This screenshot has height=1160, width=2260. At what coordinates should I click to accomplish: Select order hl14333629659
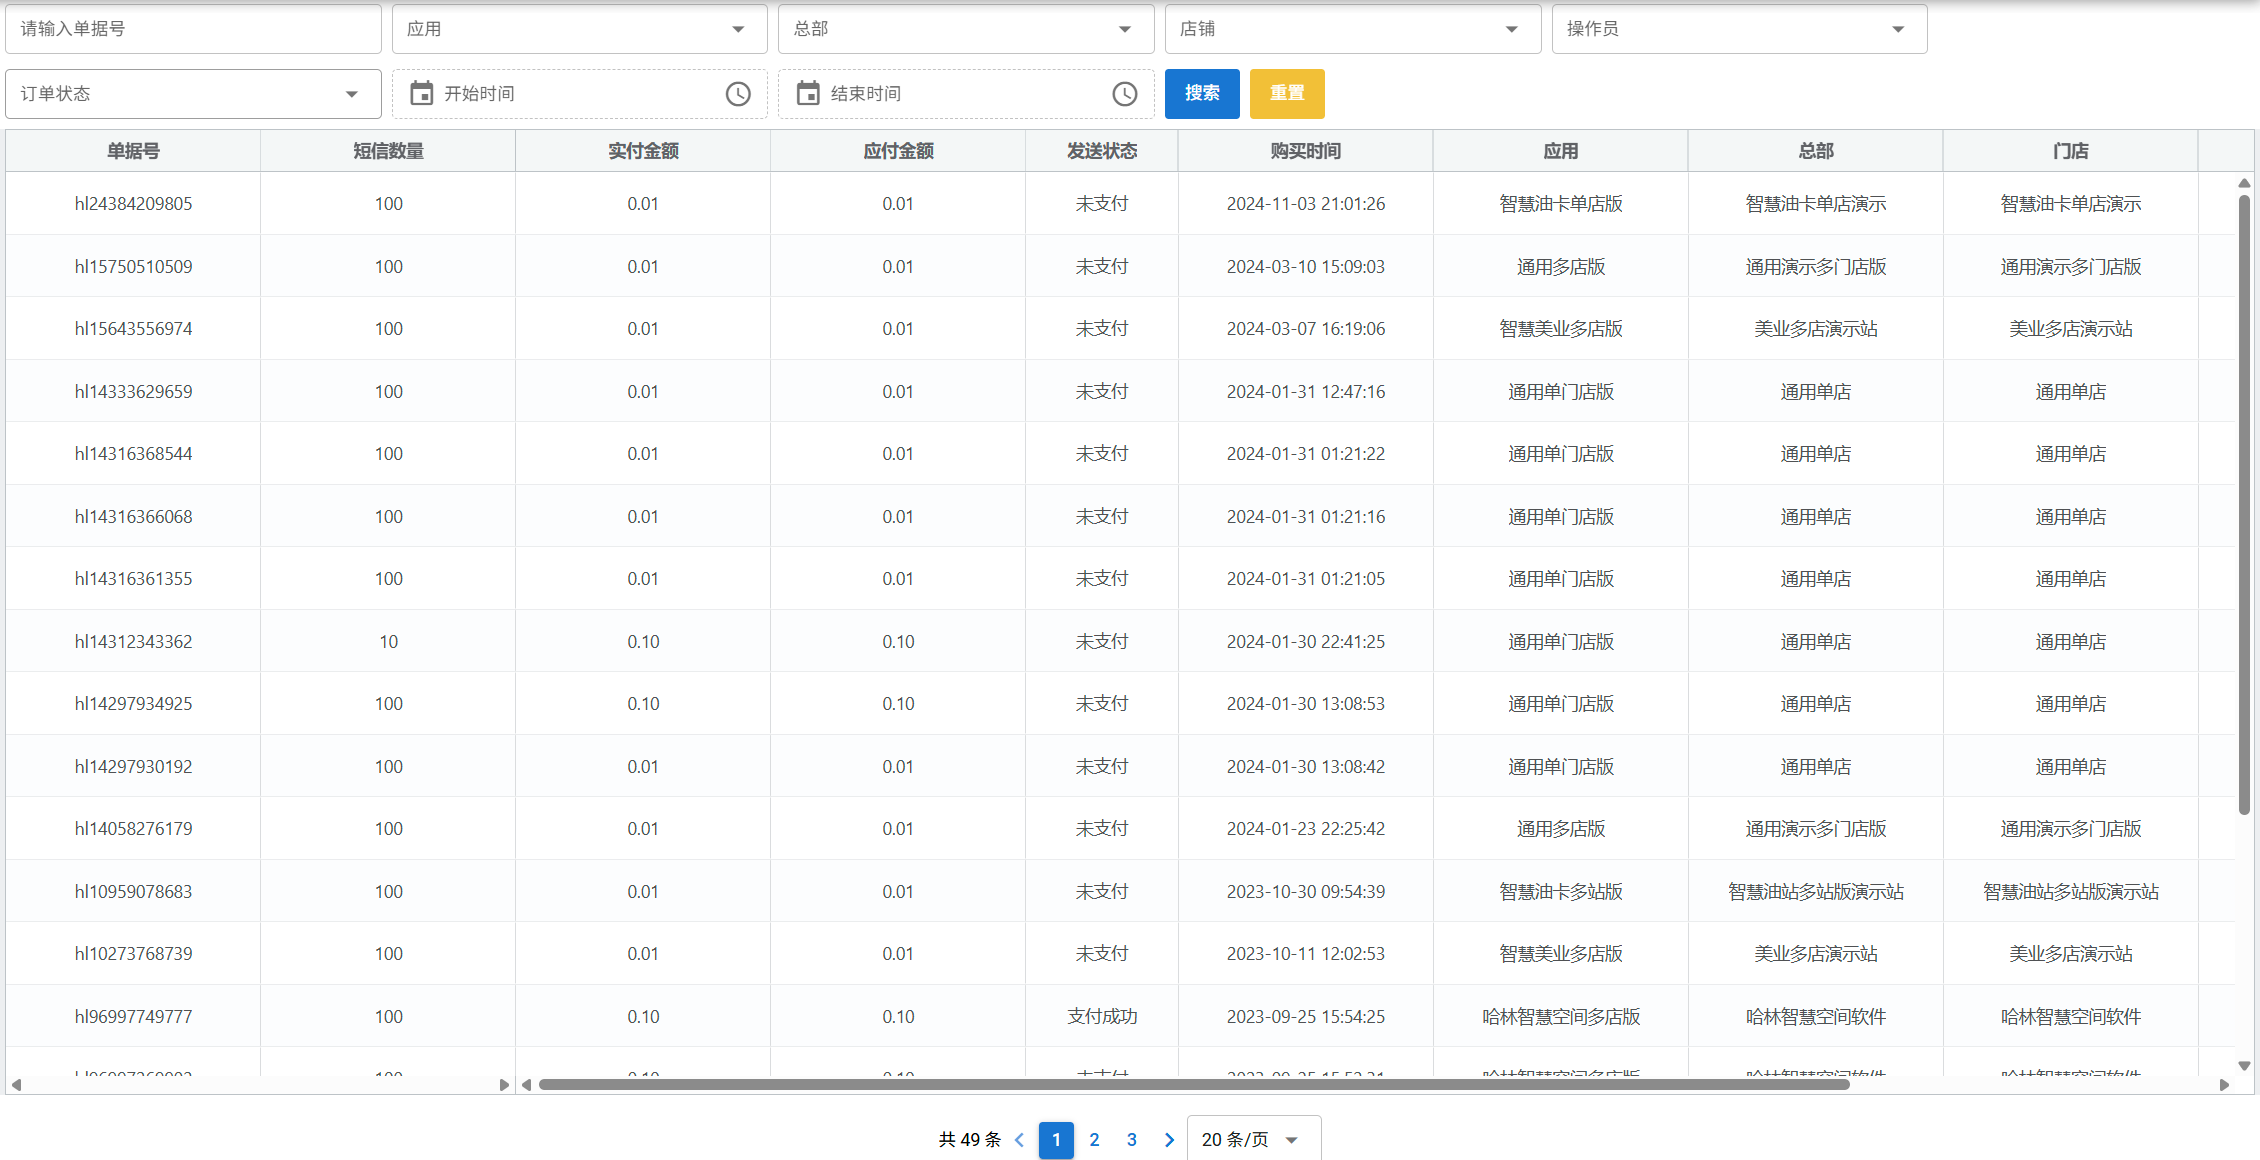(x=133, y=392)
